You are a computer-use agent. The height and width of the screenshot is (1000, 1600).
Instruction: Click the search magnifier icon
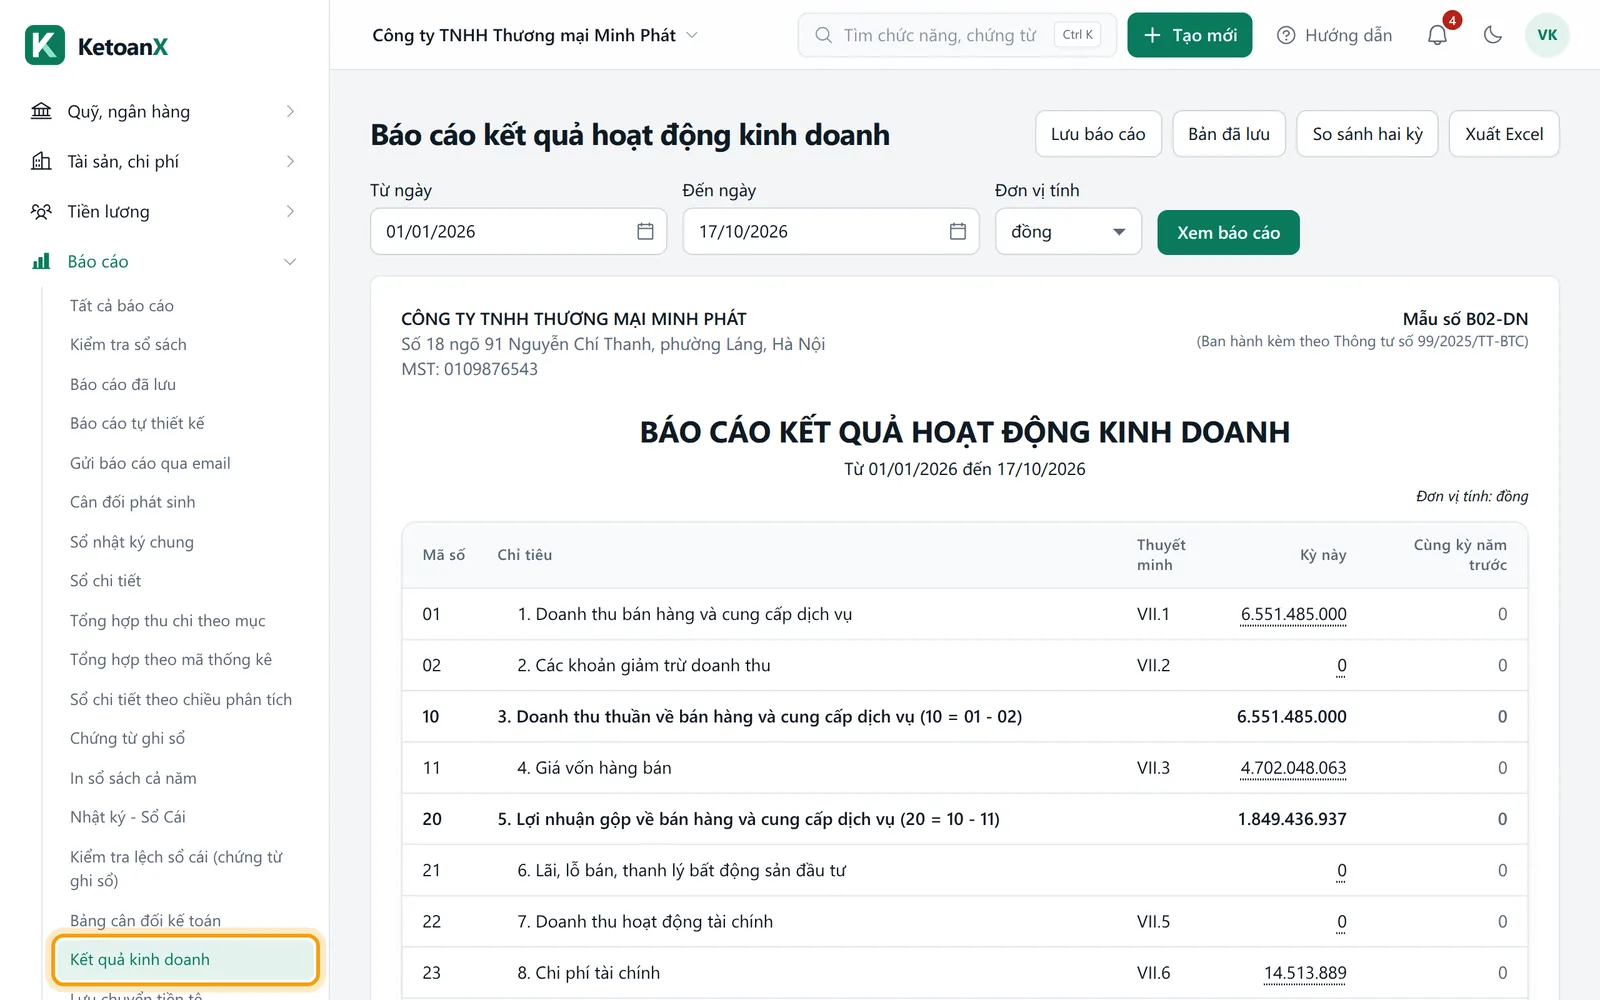[823, 35]
